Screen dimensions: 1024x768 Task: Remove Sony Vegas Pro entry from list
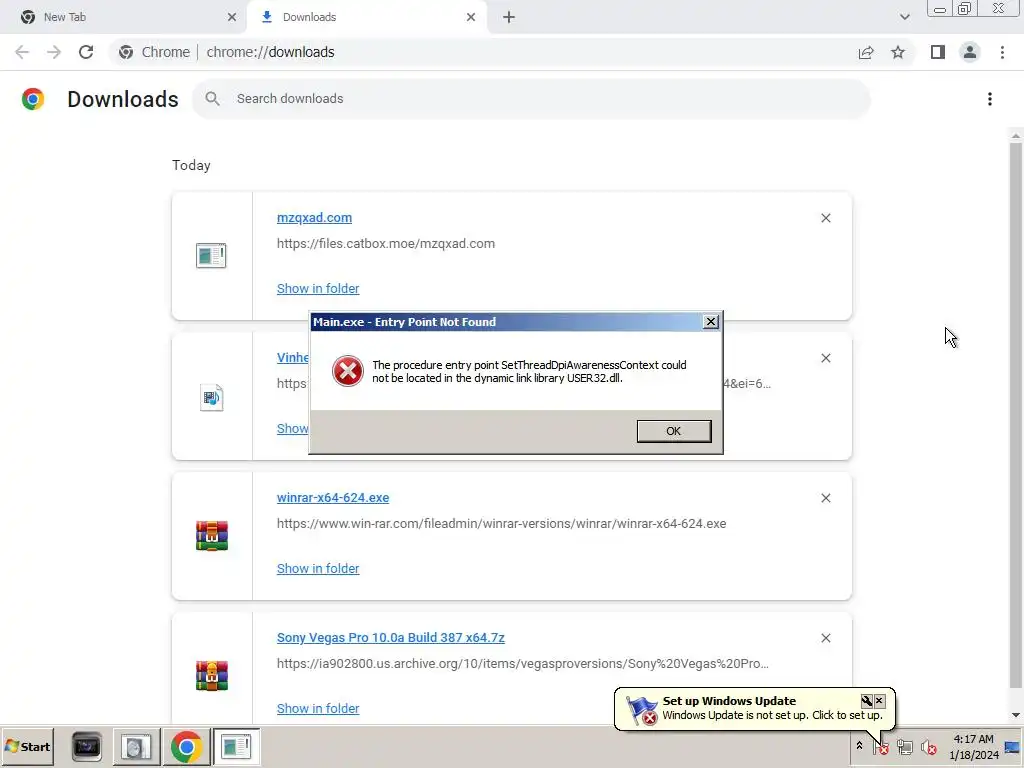(825, 638)
